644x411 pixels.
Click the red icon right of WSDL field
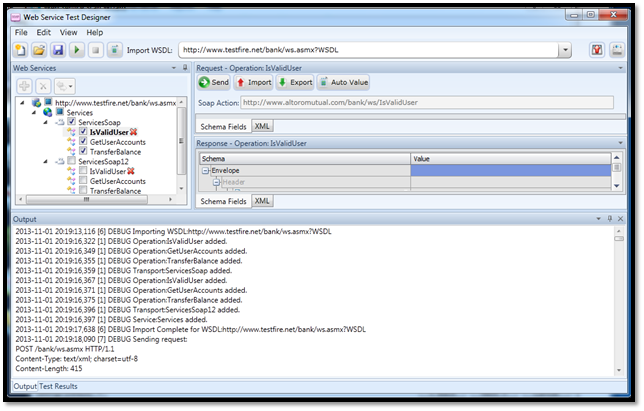click(597, 50)
